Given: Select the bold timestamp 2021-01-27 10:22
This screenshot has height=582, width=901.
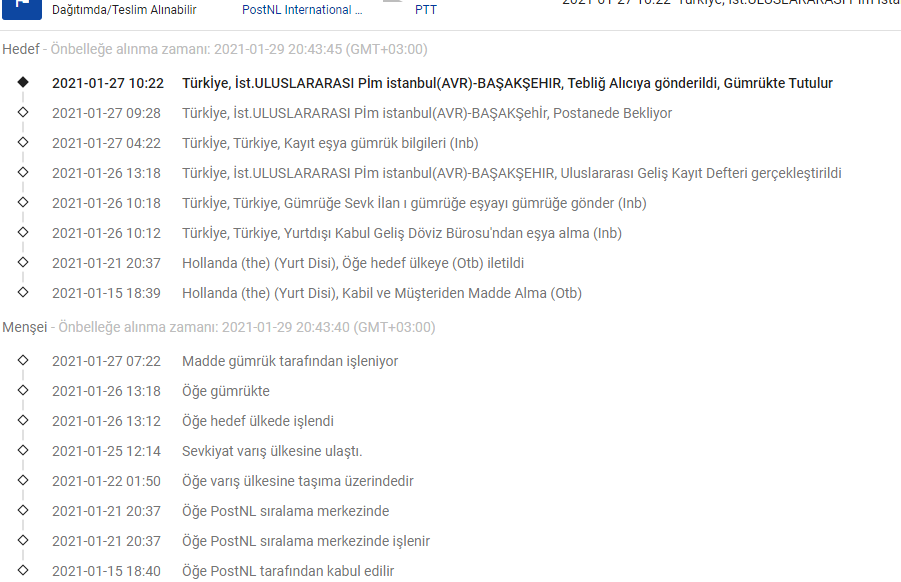Looking at the screenshot, I should tap(108, 83).
